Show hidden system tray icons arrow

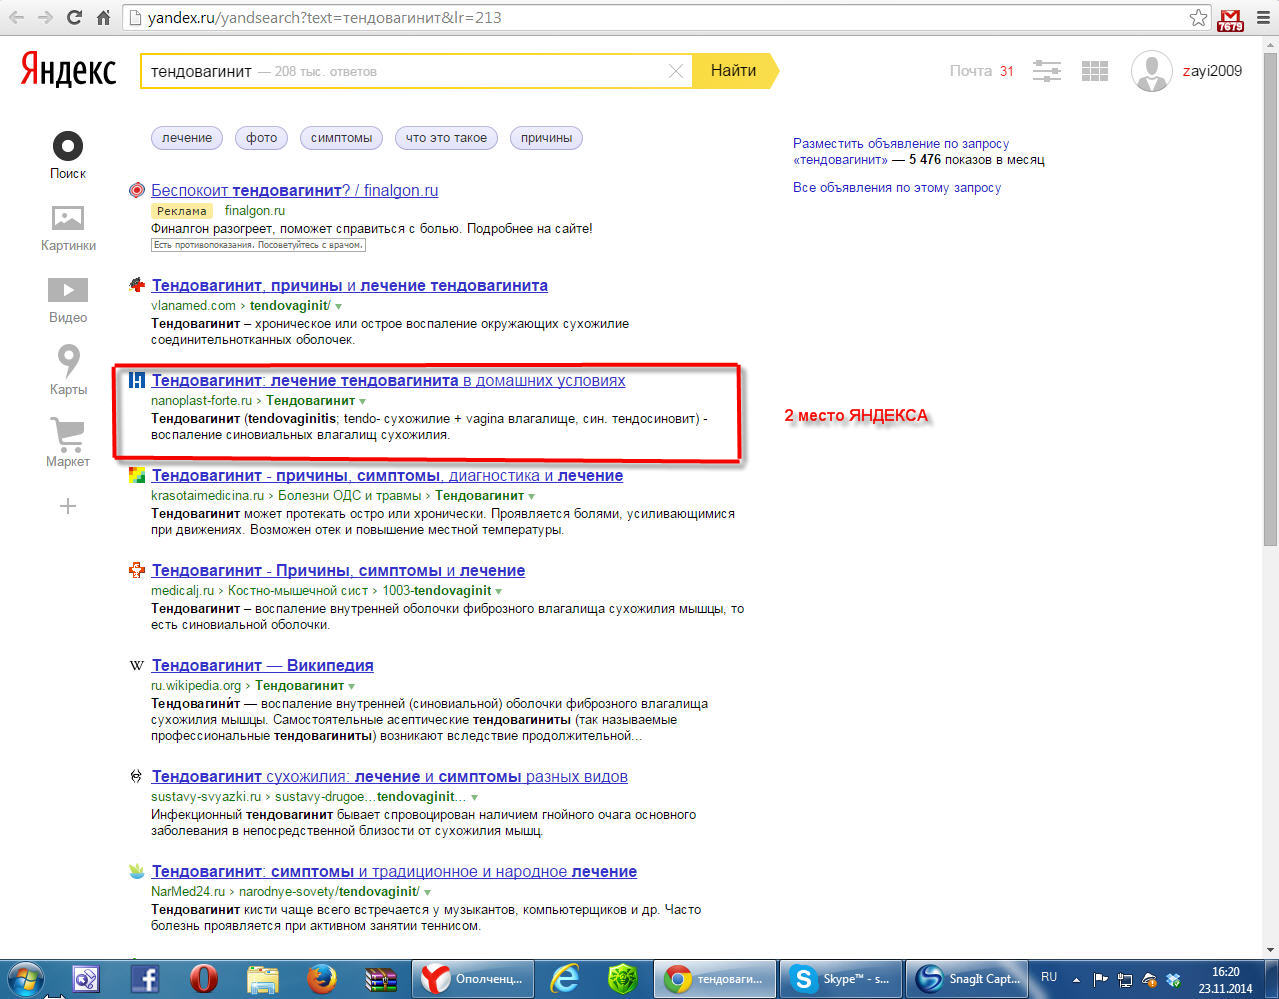pyautogui.click(x=1077, y=979)
